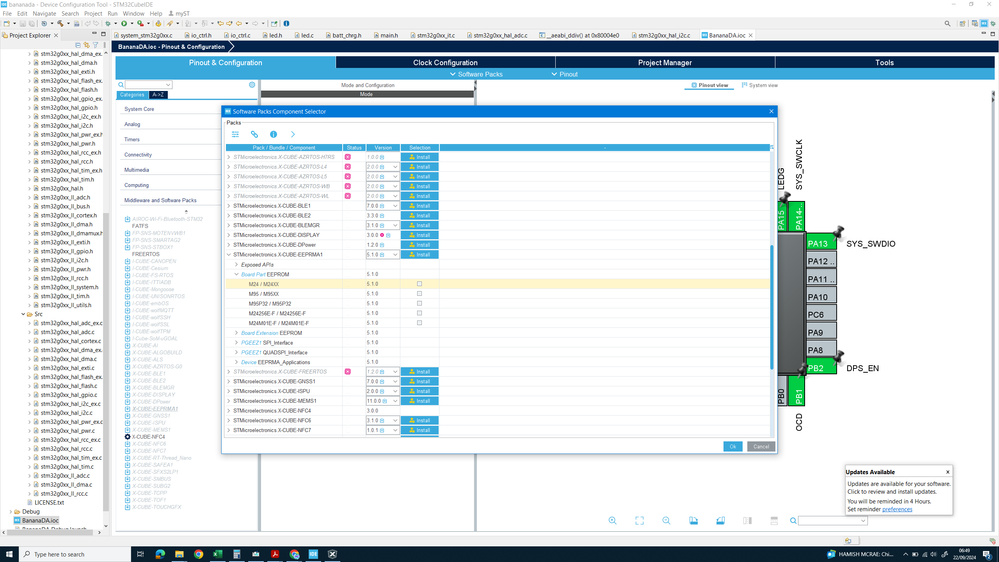Open the Tools tab
This screenshot has height=562, width=999.
[884, 62]
